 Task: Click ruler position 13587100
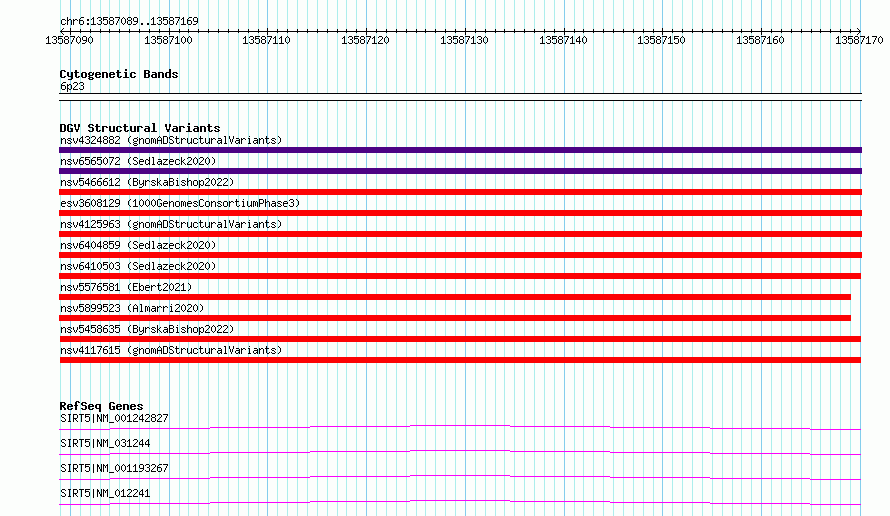tap(169, 40)
